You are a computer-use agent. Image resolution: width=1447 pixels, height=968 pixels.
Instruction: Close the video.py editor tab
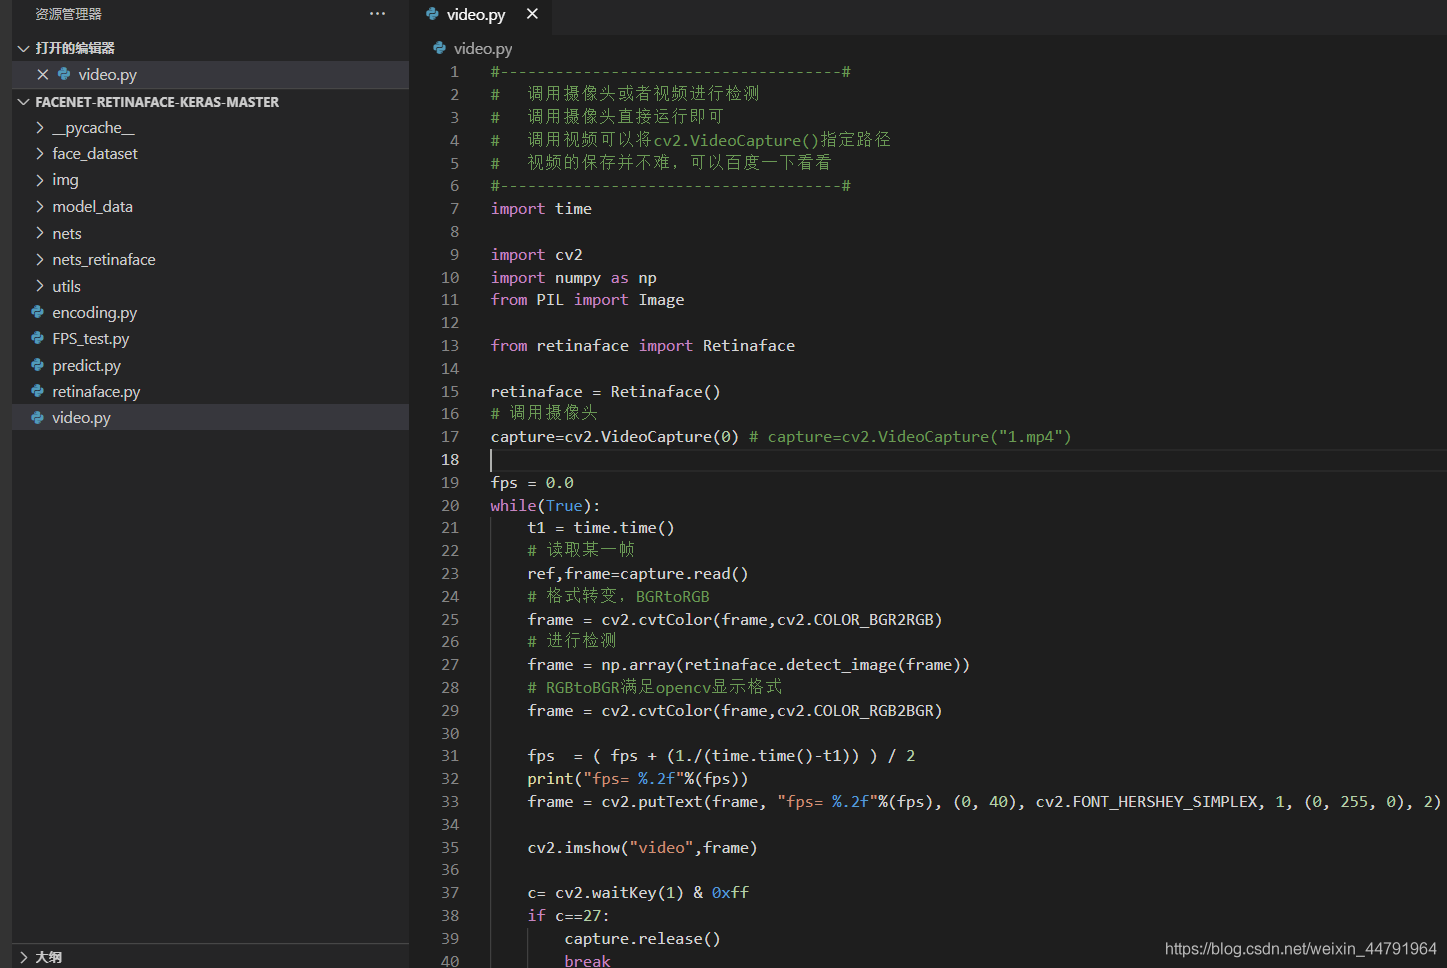click(532, 14)
